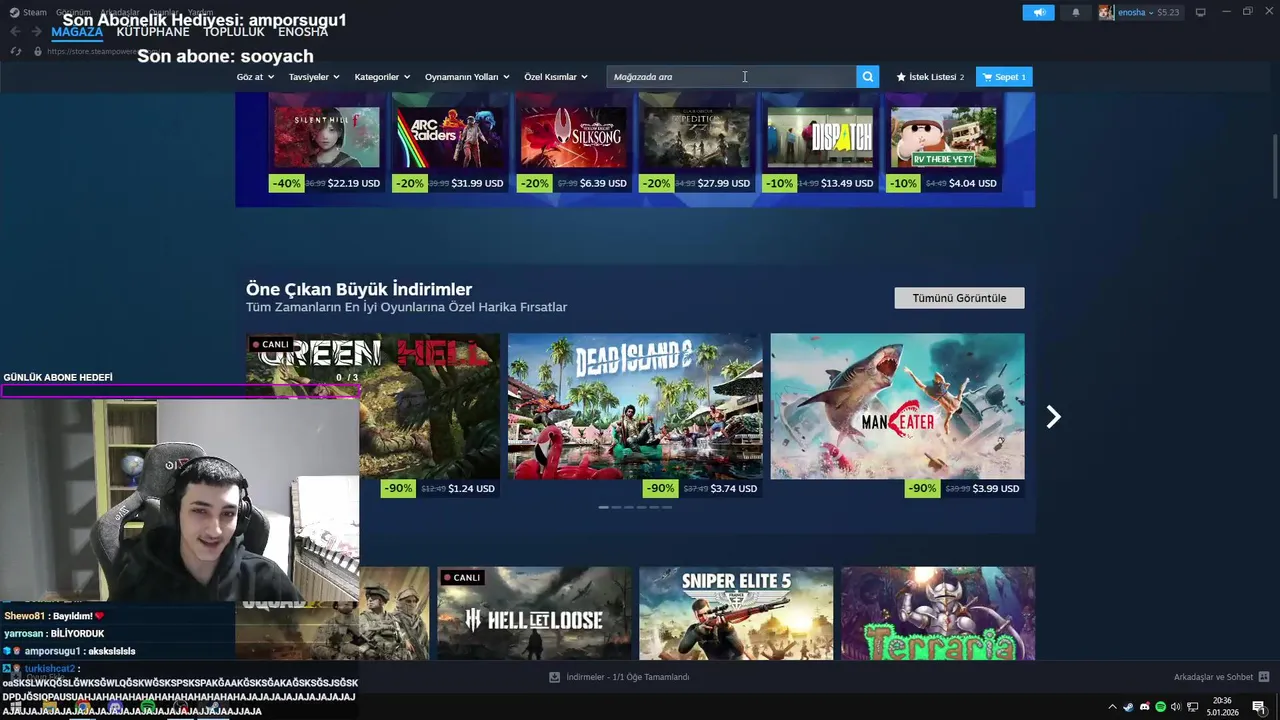This screenshot has height=720, width=1280.
Task: Expand the Tavsiyeler dropdown
Action: pyautogui.click(x=314, y=77)
